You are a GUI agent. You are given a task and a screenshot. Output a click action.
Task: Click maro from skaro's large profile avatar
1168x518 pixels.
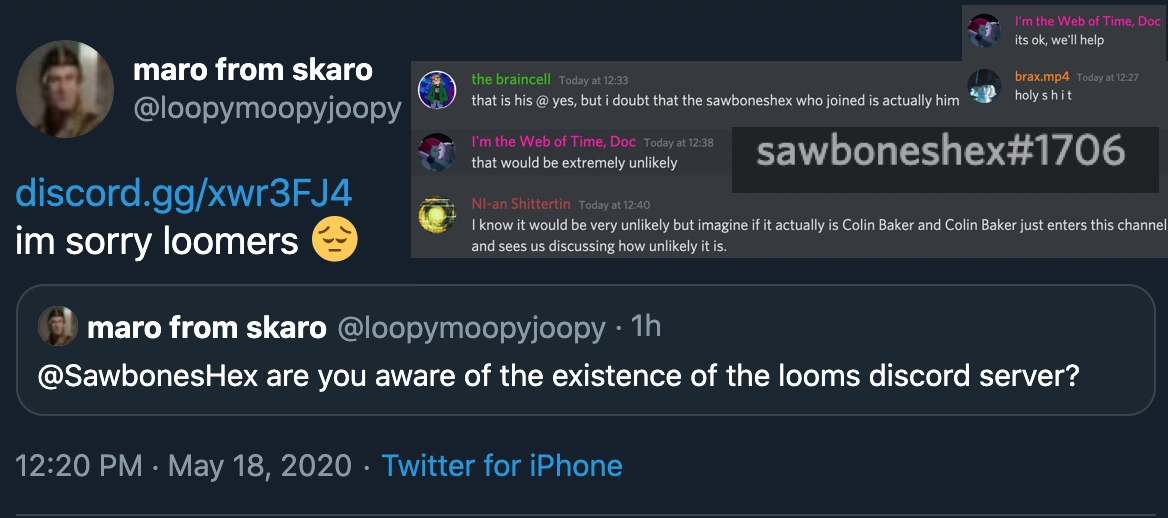(65, 90)
